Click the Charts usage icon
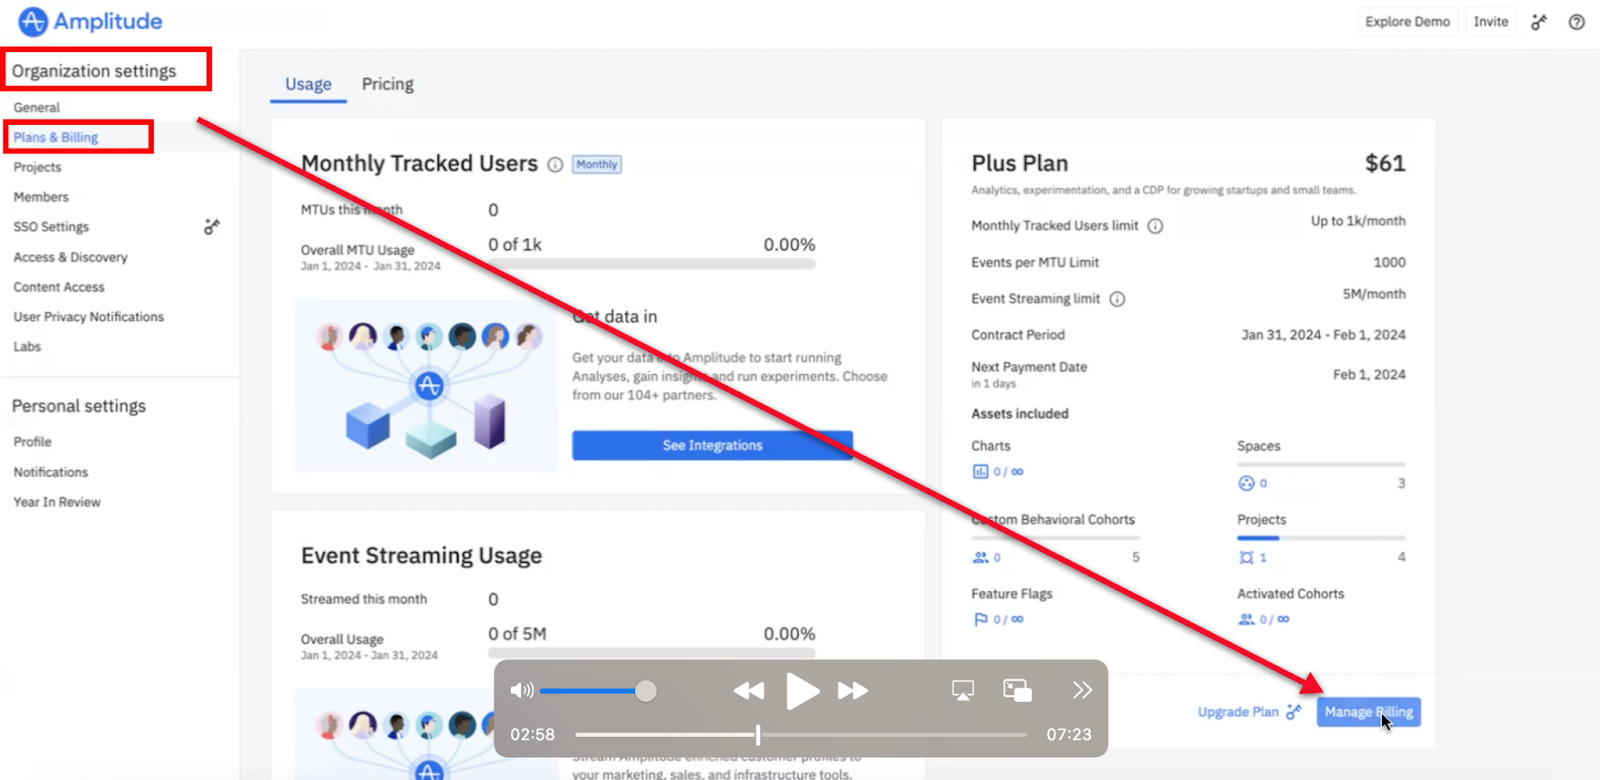 (x=980, y=471)
